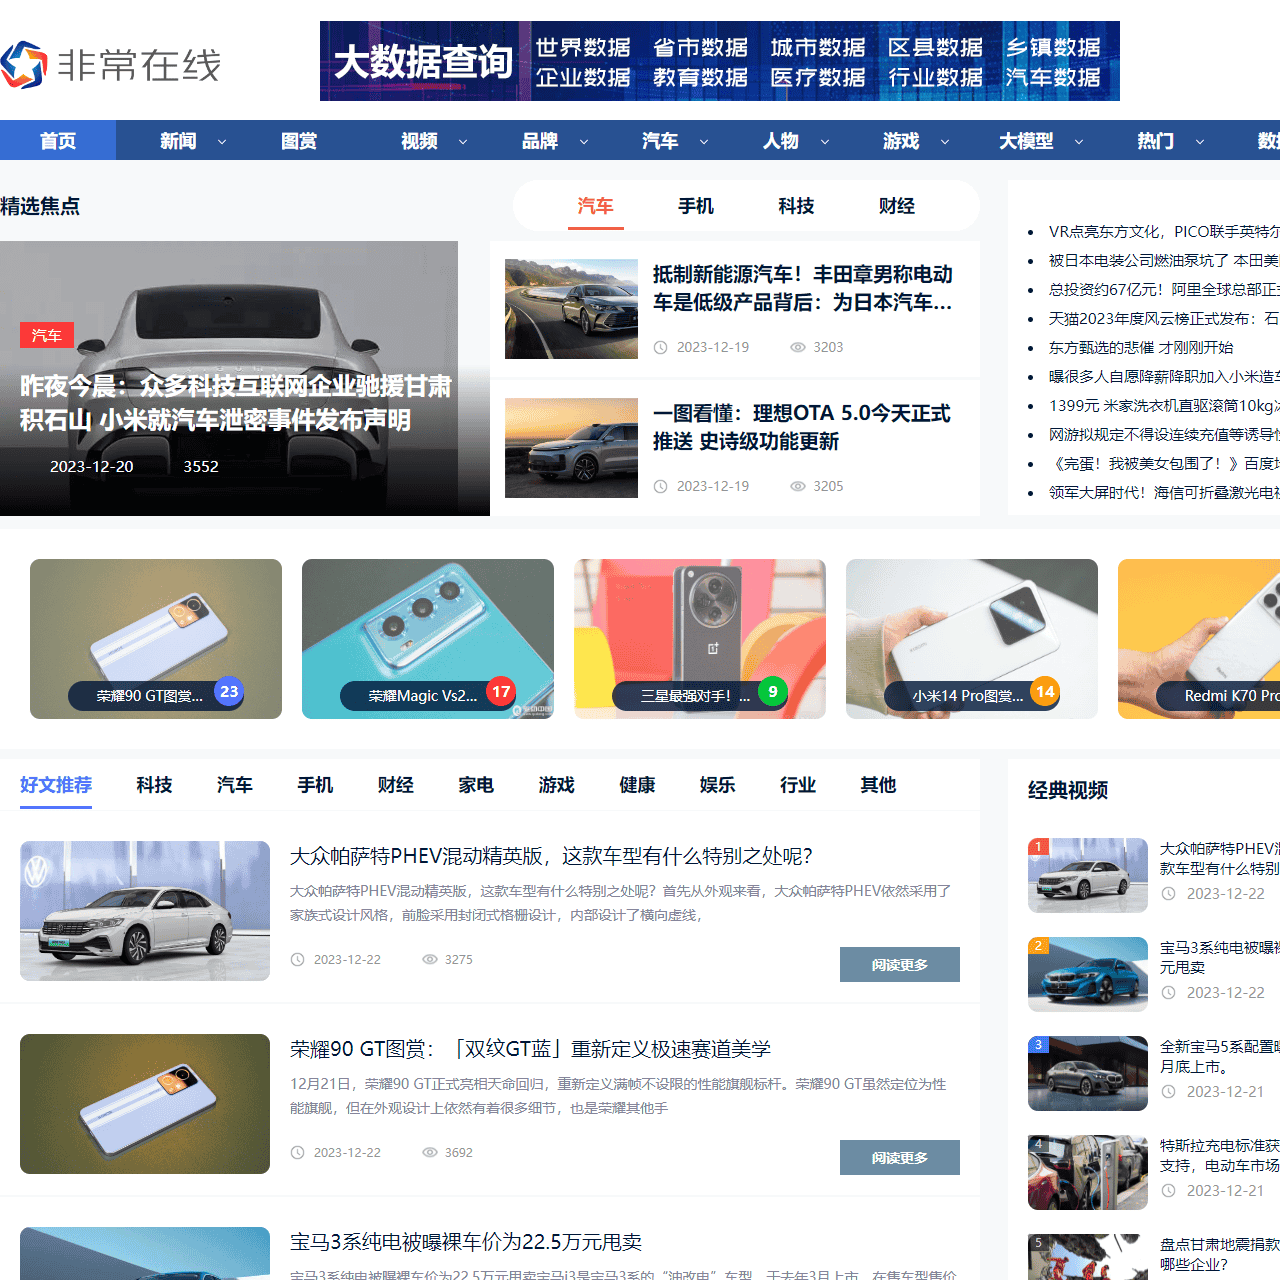The image size is (1280, 1280).
Task: Select the 财经 tab in article list
Action: (x=396, y=785)
